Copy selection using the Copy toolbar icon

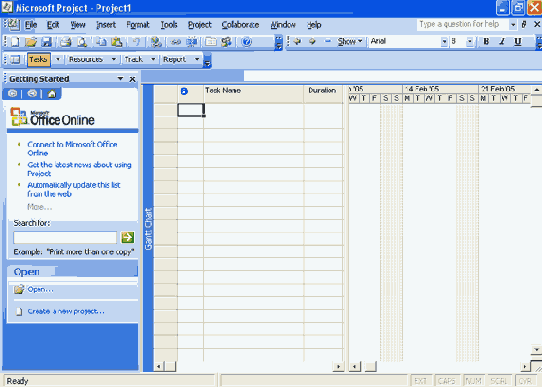(101, 42)
